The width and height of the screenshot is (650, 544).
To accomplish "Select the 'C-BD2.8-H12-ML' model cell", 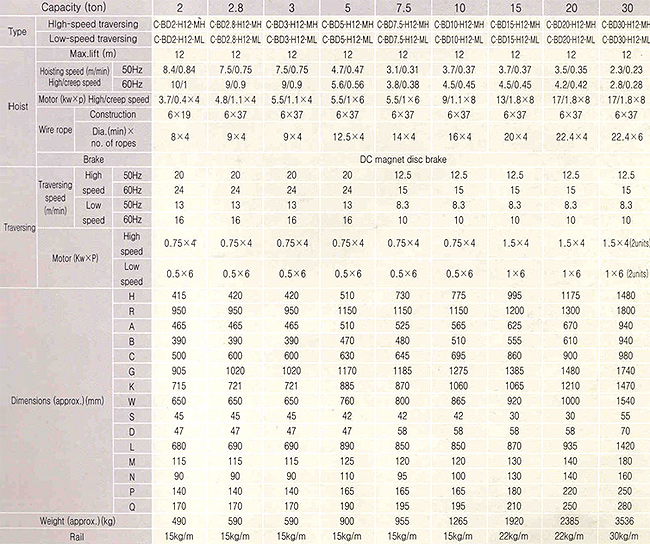I will point(235,40).
